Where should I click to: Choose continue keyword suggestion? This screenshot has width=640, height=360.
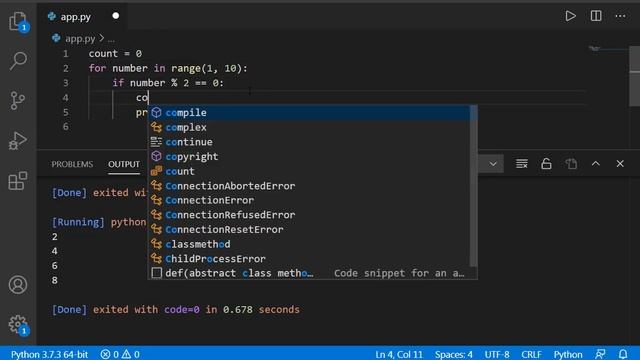[309, 142]
